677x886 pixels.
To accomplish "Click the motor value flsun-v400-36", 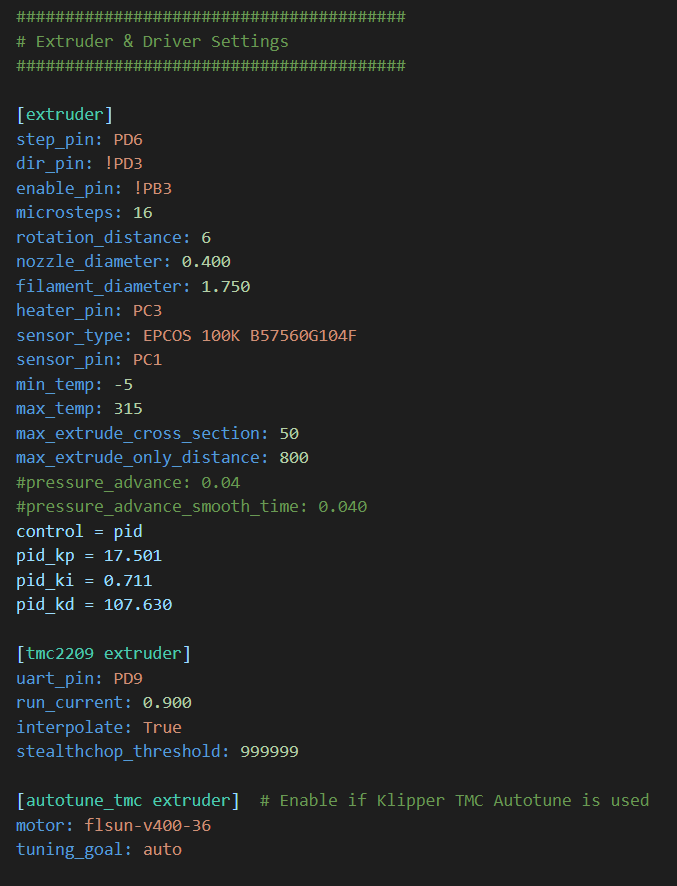I will (x=147, y=826).
